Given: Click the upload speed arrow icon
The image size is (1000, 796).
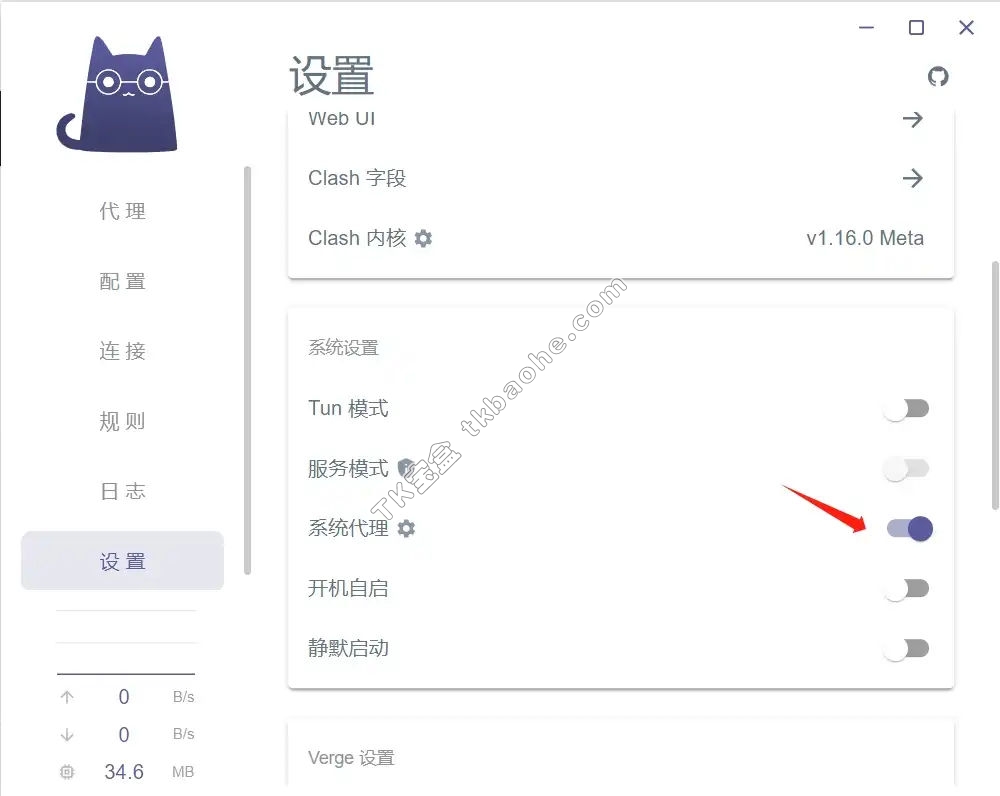Looking at the screenshot, I should (x=67, y=697).
